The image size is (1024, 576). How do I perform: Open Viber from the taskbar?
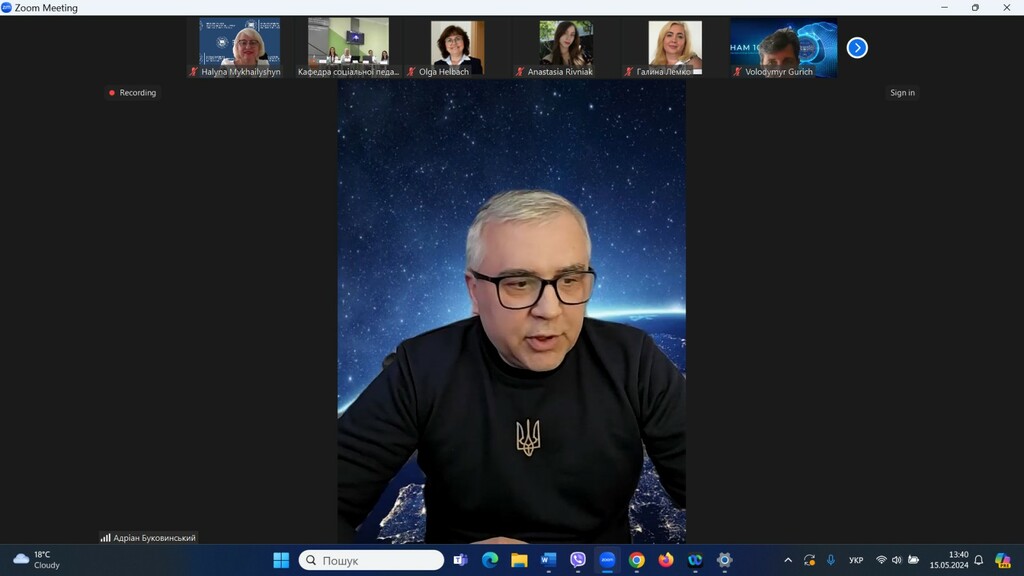(x=578, y=560)
